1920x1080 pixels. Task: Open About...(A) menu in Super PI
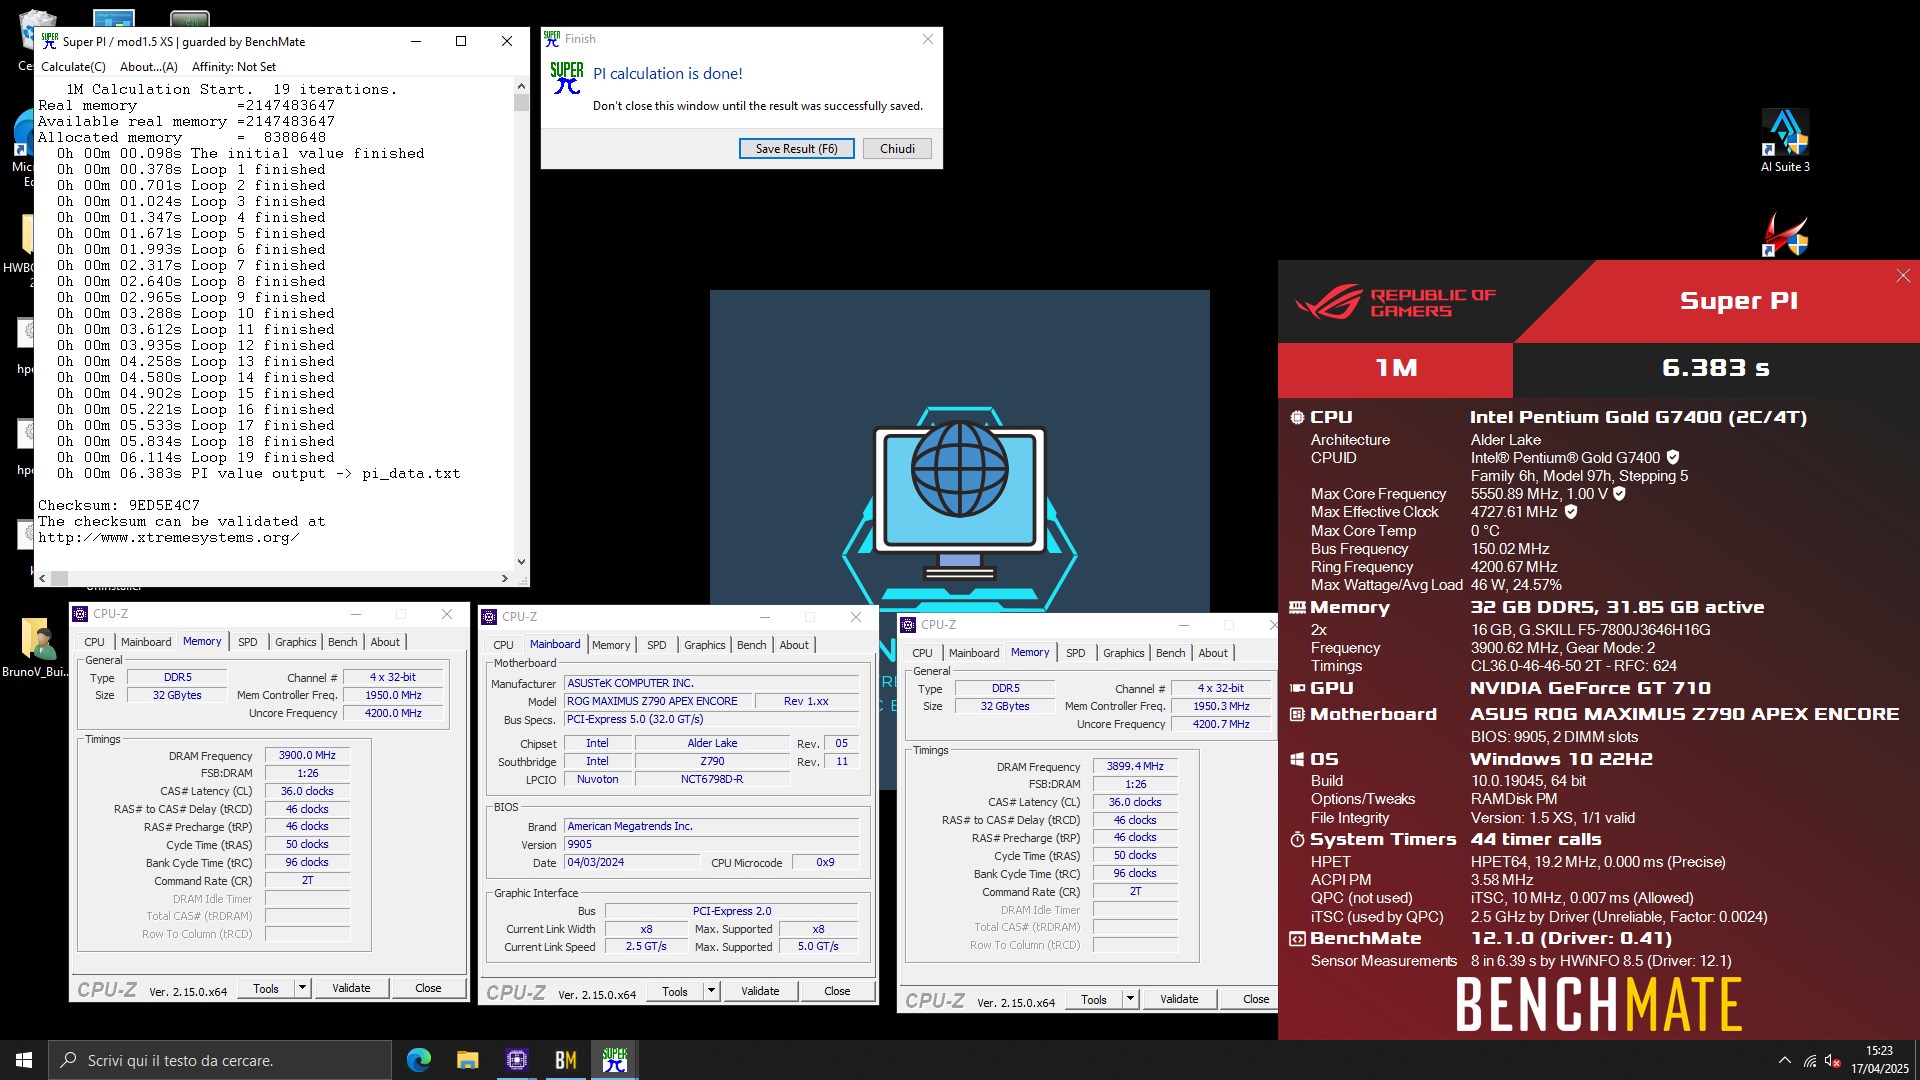tap(148, 67)
